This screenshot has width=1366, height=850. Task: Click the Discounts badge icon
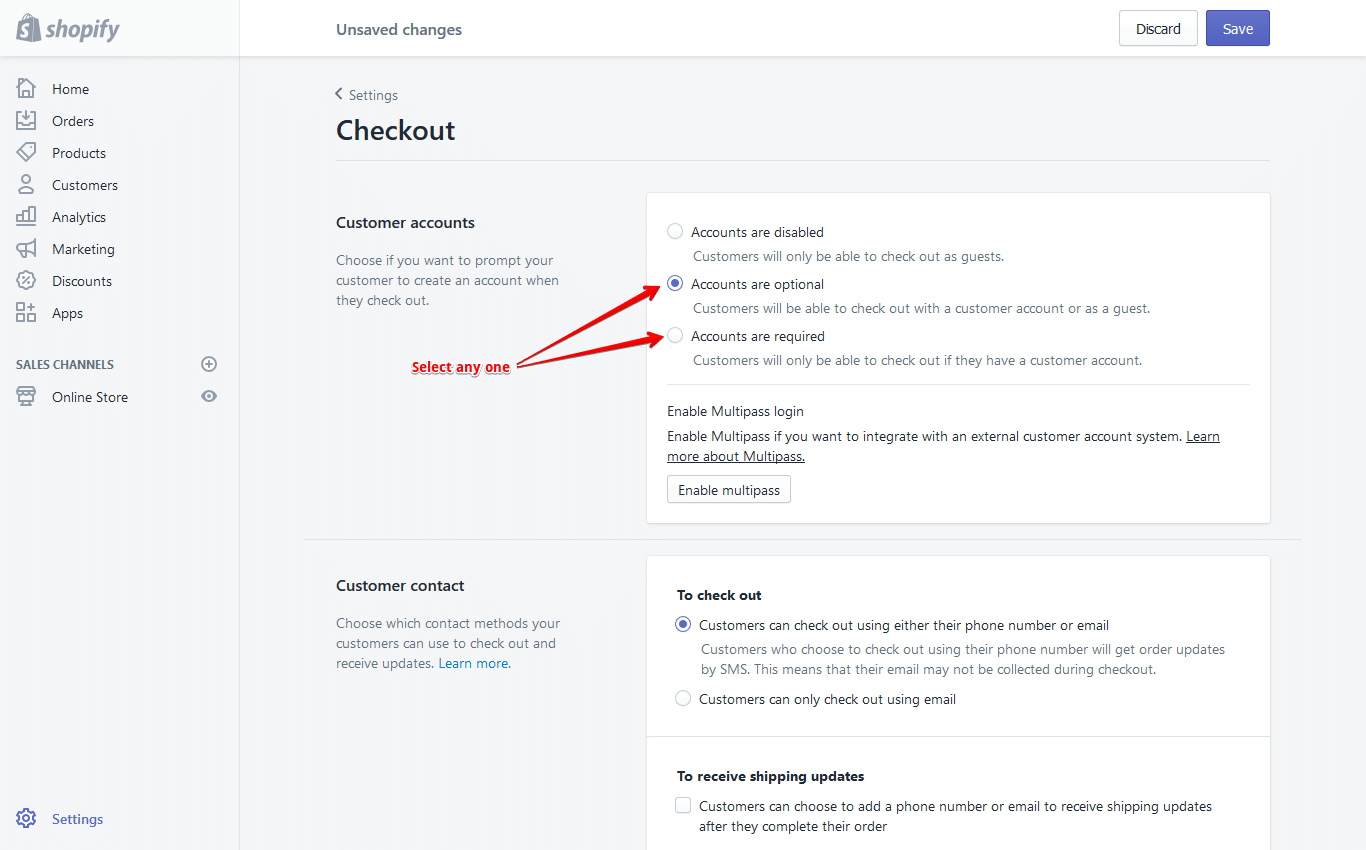point(26,281)
